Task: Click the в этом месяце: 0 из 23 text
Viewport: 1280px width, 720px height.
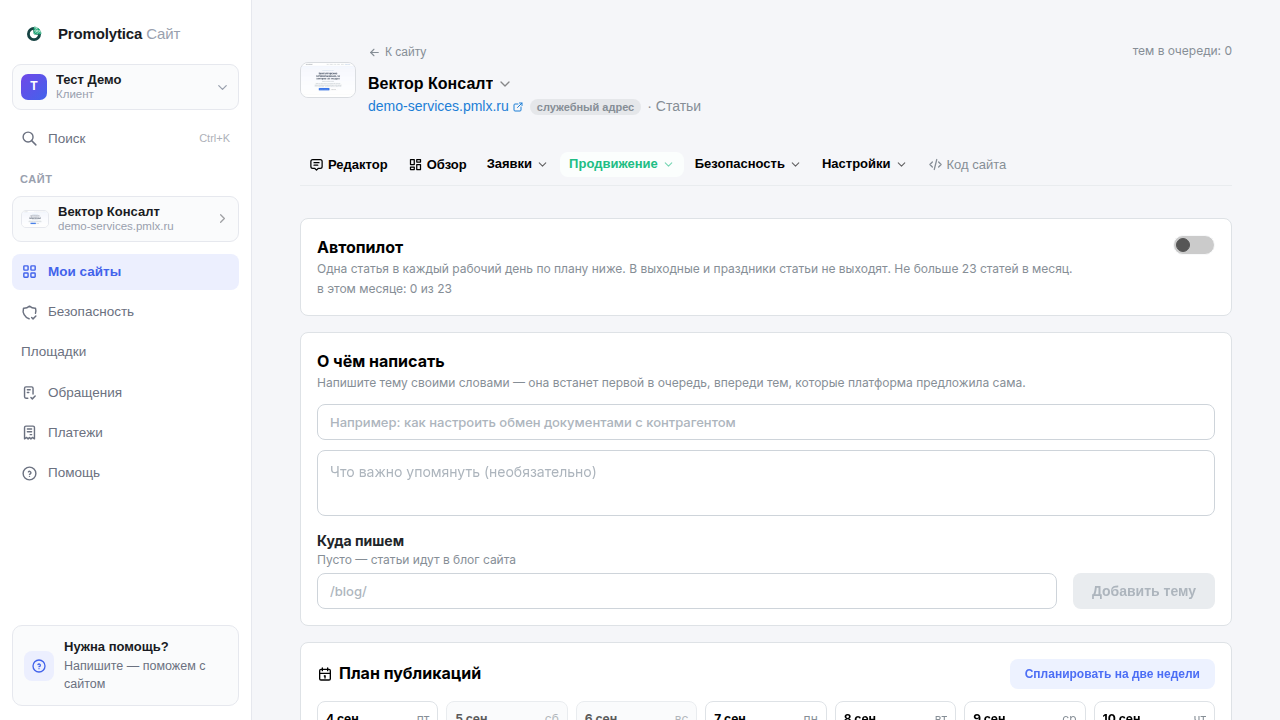Action: [384, 289]
